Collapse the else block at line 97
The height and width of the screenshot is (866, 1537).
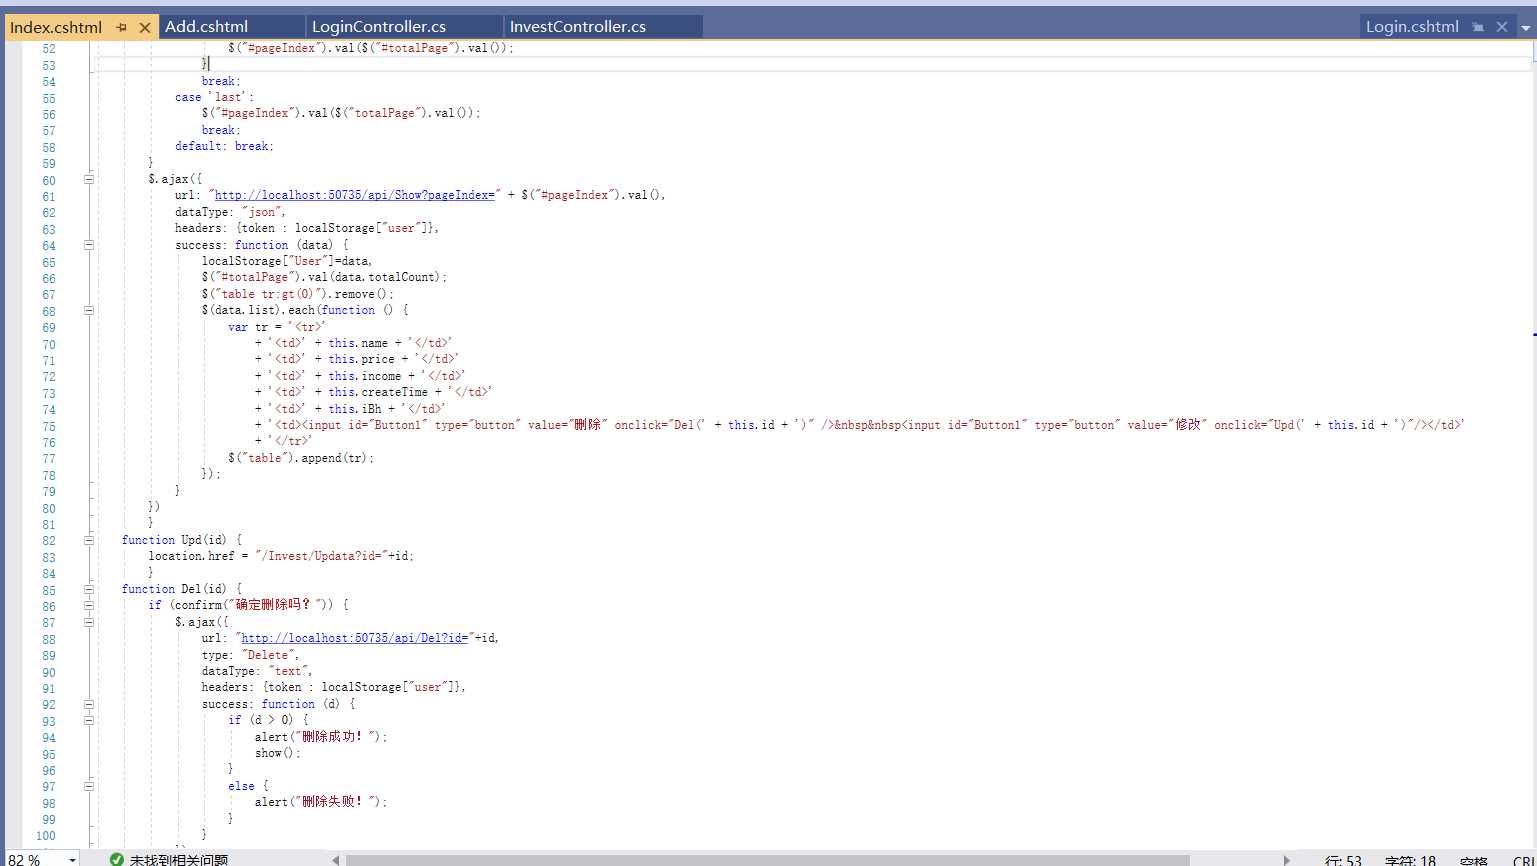89,786
